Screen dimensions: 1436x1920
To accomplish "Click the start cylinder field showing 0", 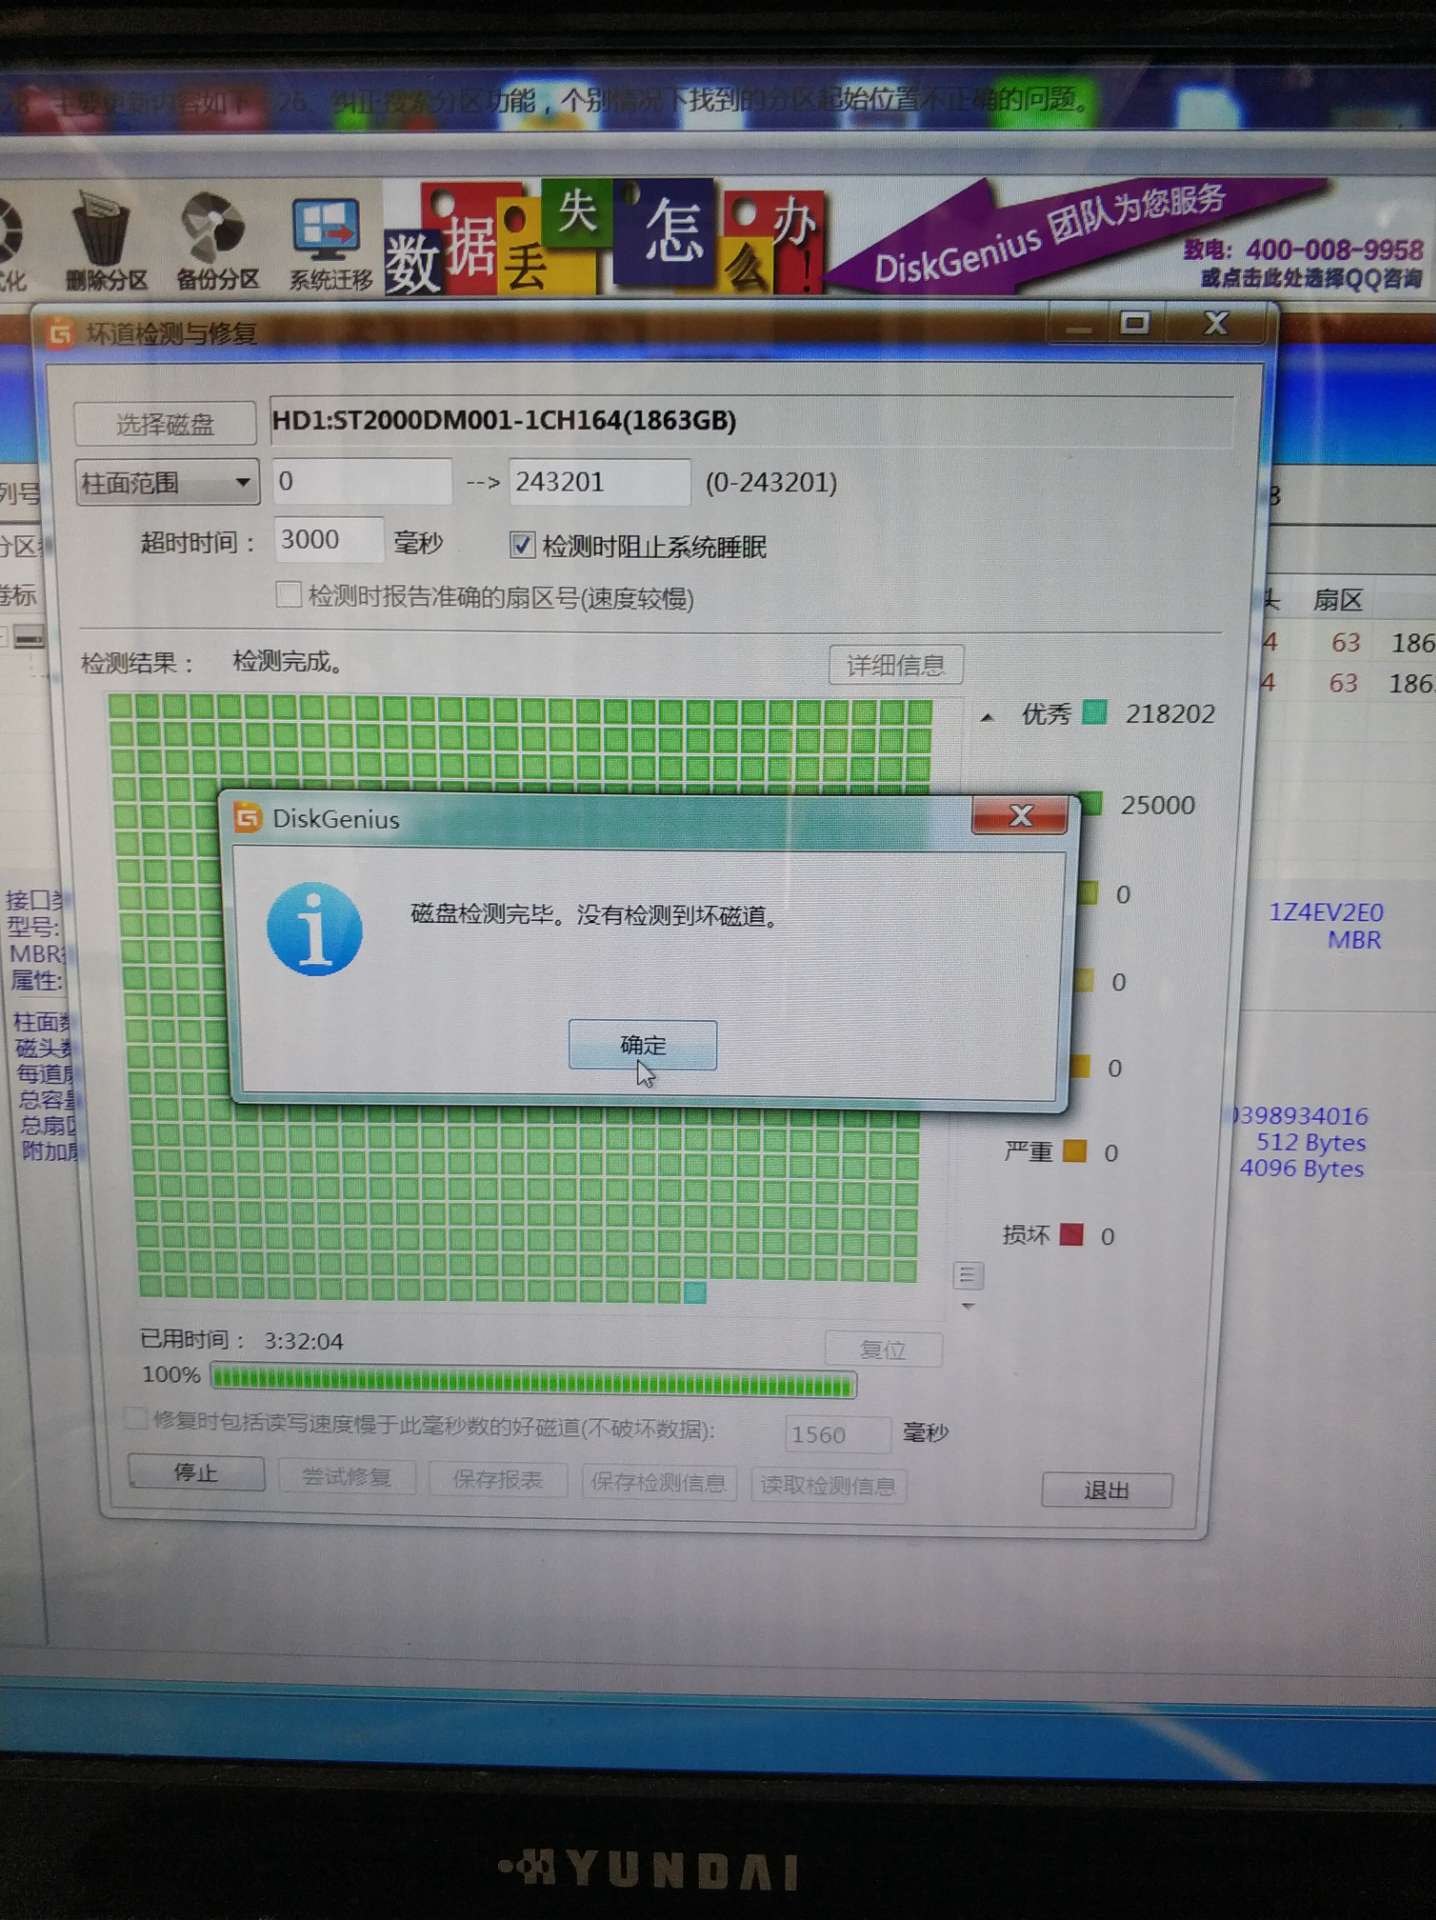I will 361,482.
